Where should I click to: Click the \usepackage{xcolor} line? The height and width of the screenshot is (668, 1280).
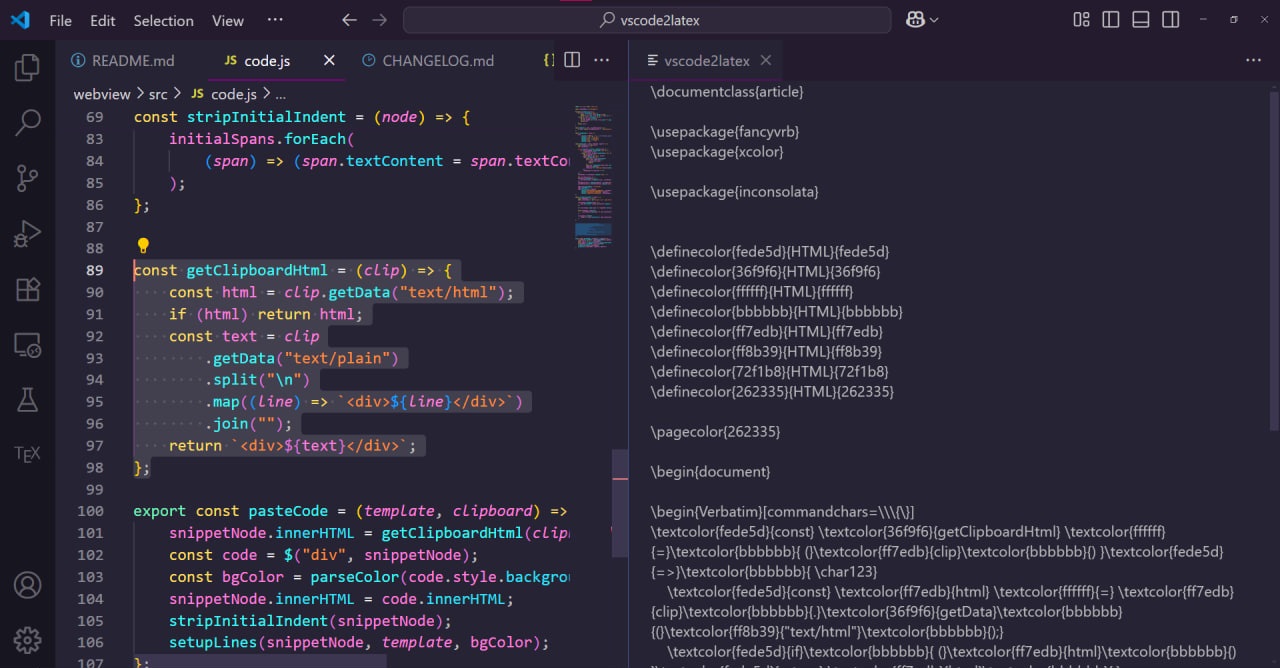[x=717, y=151]
